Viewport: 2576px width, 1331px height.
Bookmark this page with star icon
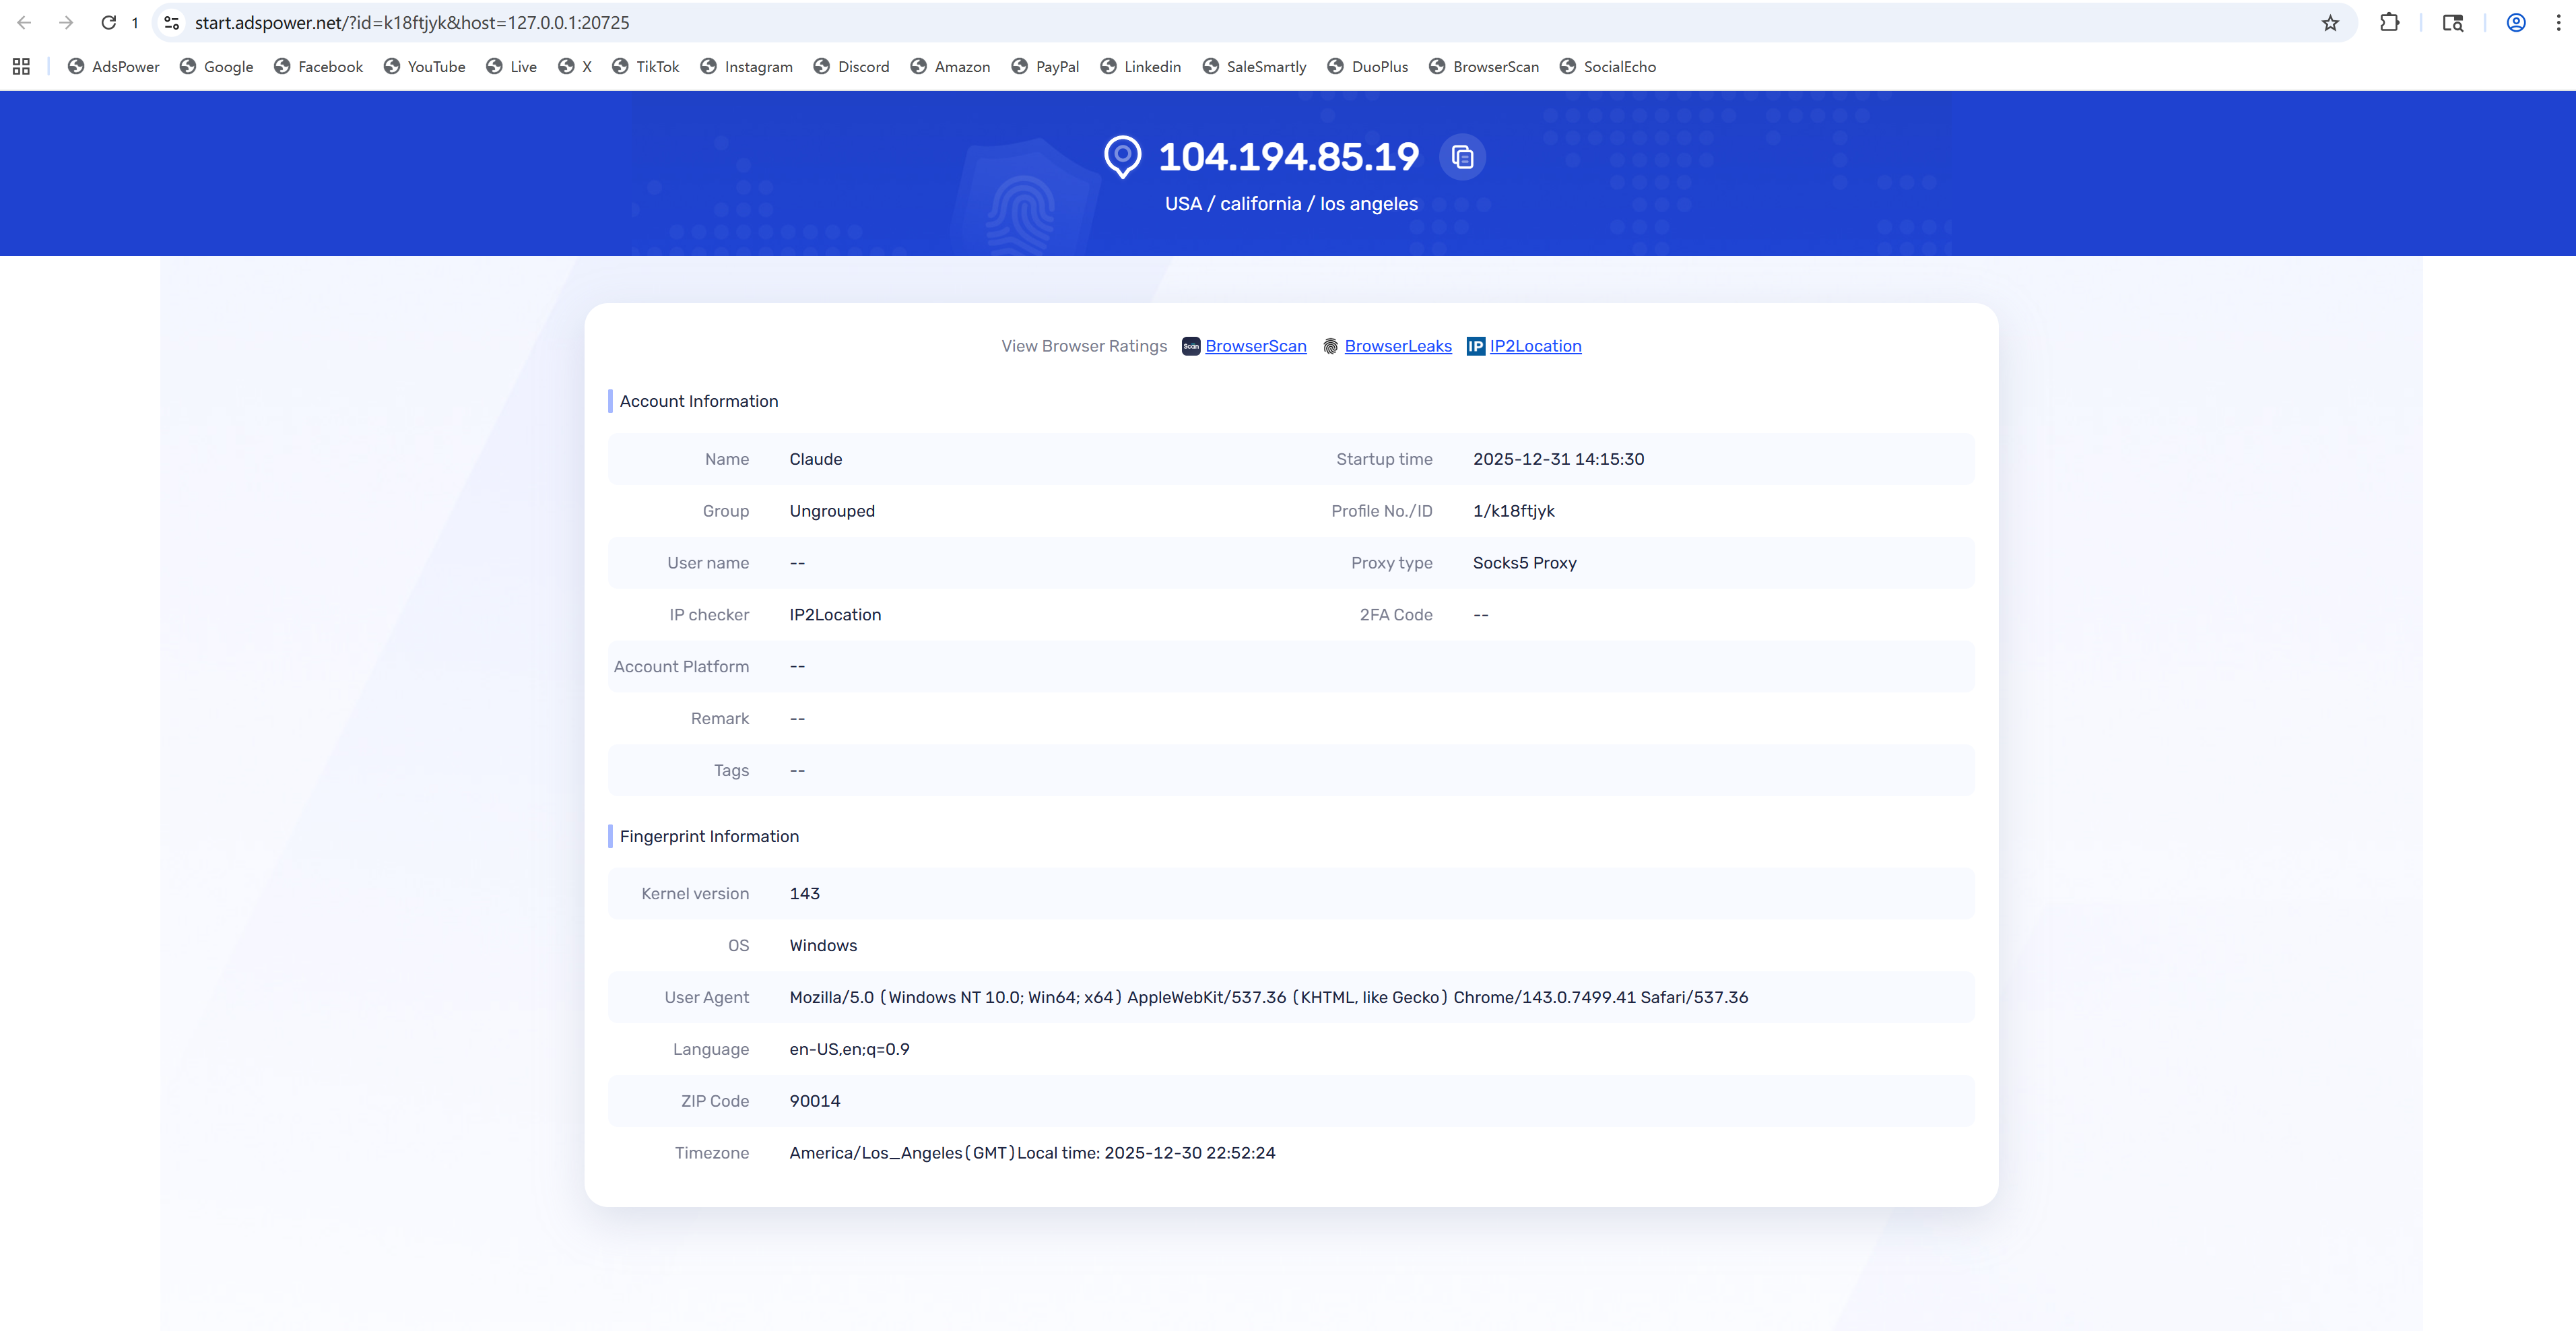(2330, 23)
